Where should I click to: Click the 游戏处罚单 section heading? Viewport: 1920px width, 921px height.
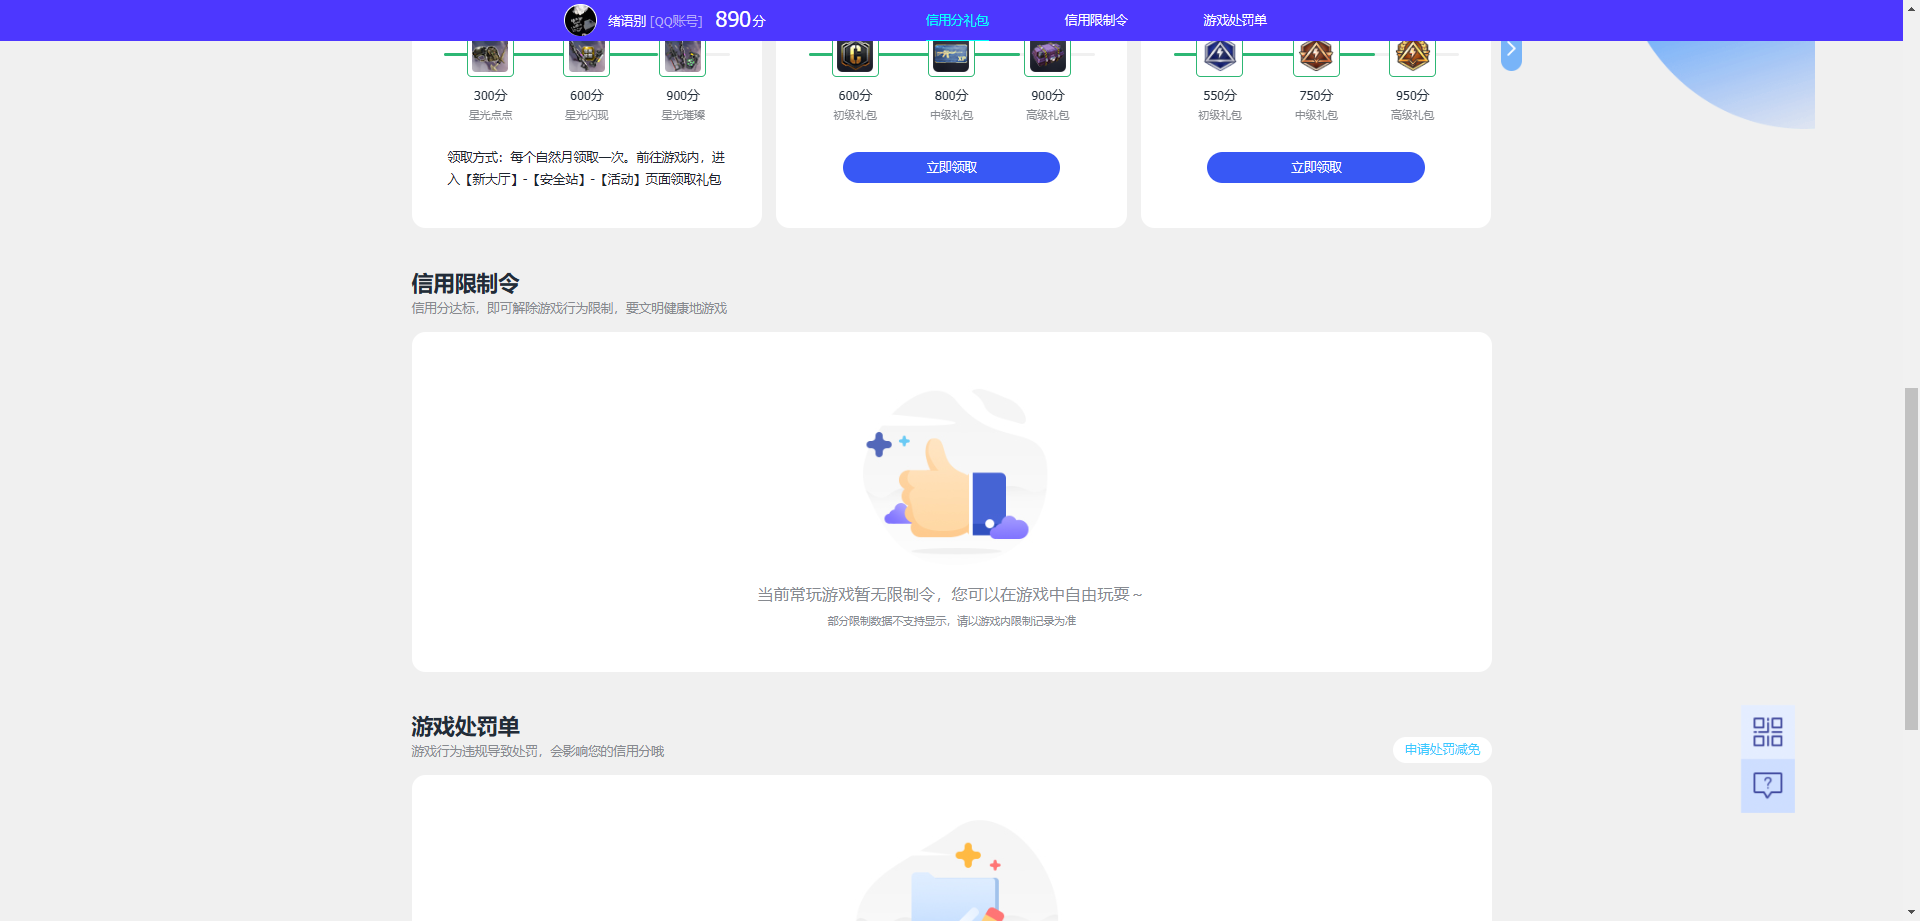[465, 726]
